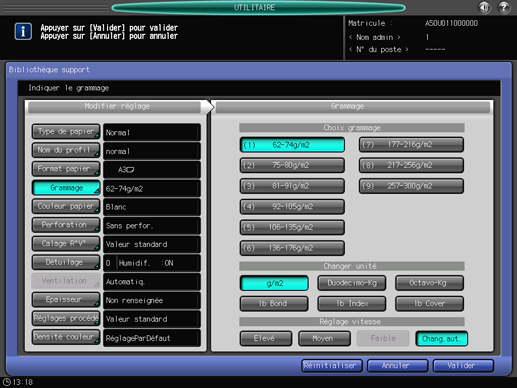Select grammage 106-135g/m2 option
Image resolution: width=517 pixels, height=388 pixels.
[x=292, y=227]
